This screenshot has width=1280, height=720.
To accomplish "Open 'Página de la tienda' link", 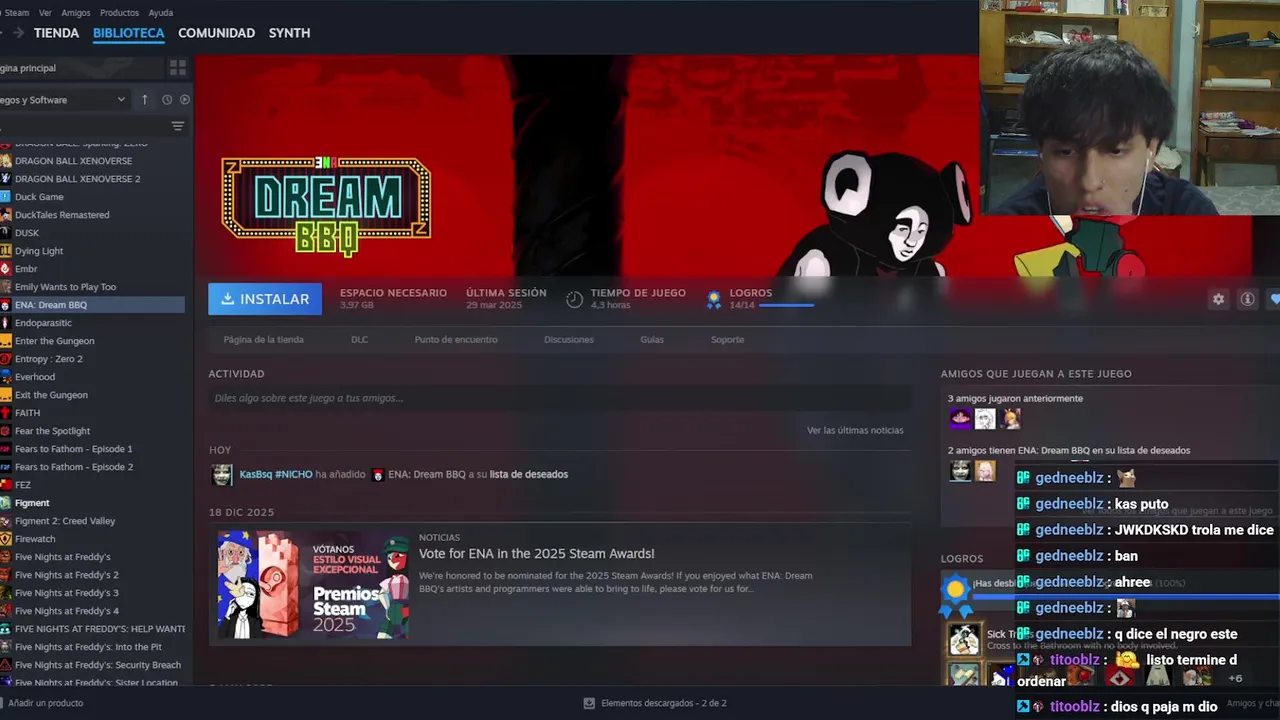I will pos(263,340).
